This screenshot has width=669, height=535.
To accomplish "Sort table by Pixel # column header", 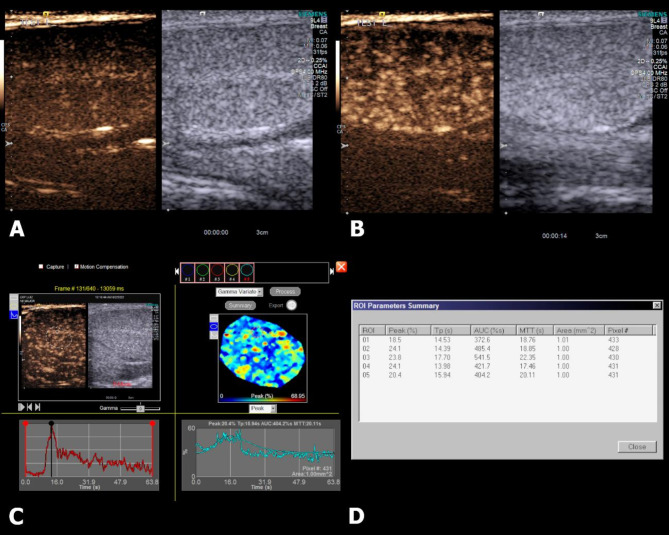I will pos(629,330).
